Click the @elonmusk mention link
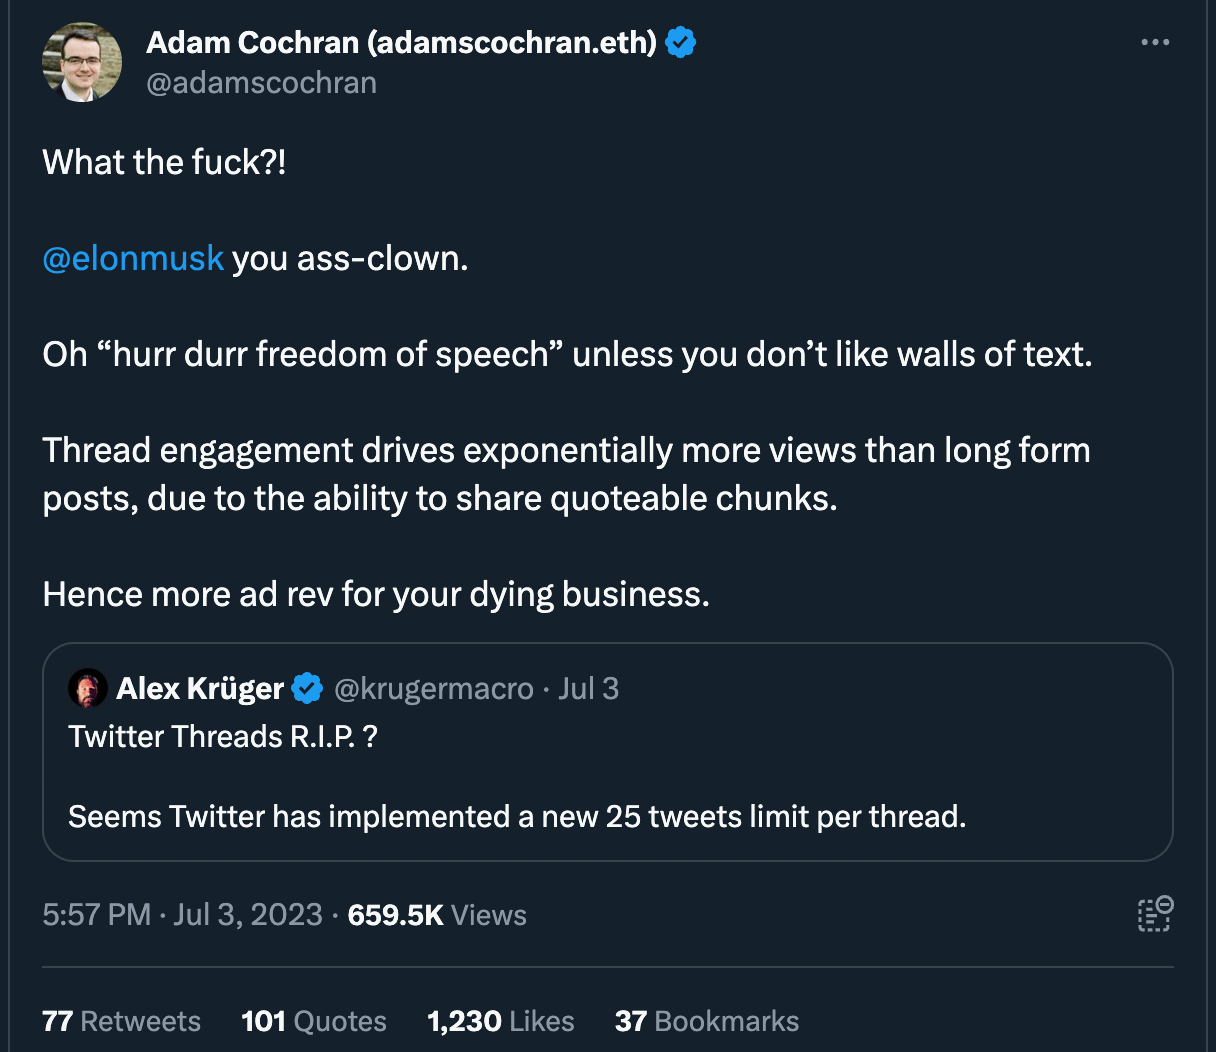 pyautogui.click(x=133, y=259)
